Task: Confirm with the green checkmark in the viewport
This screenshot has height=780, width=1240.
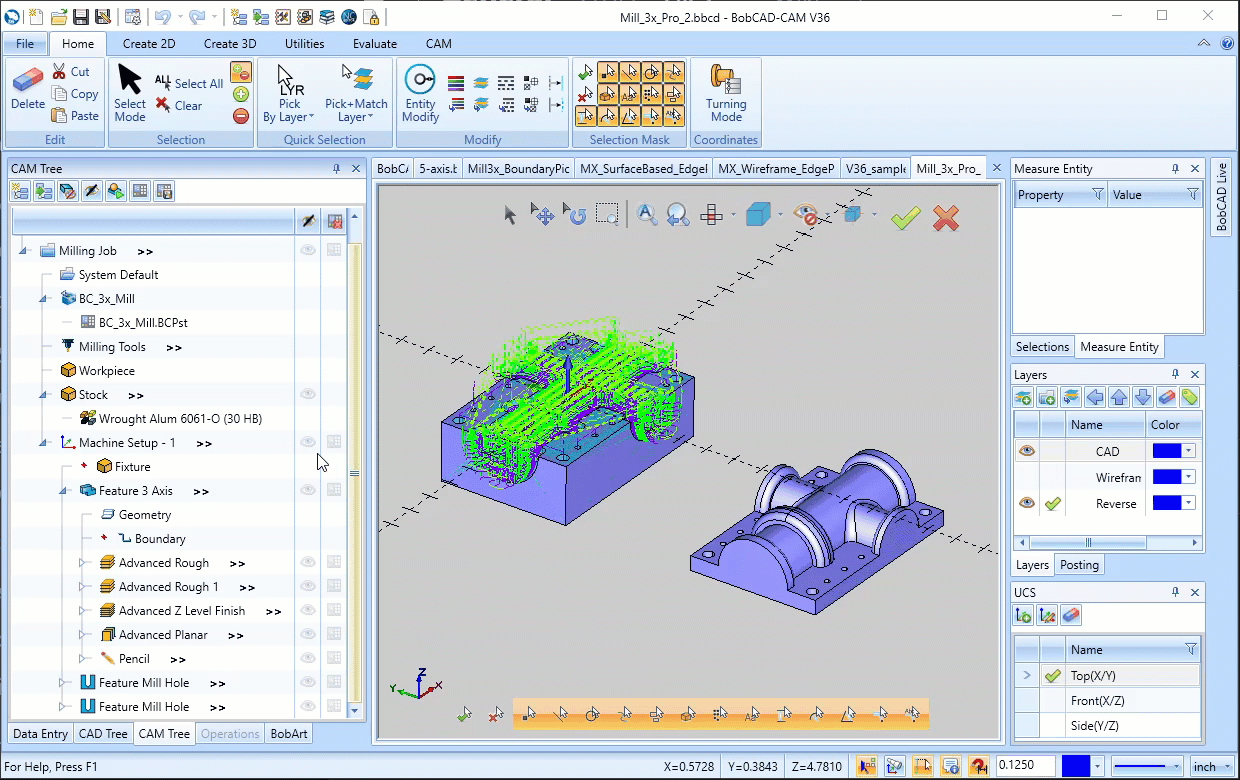Action: pos(905,218)
